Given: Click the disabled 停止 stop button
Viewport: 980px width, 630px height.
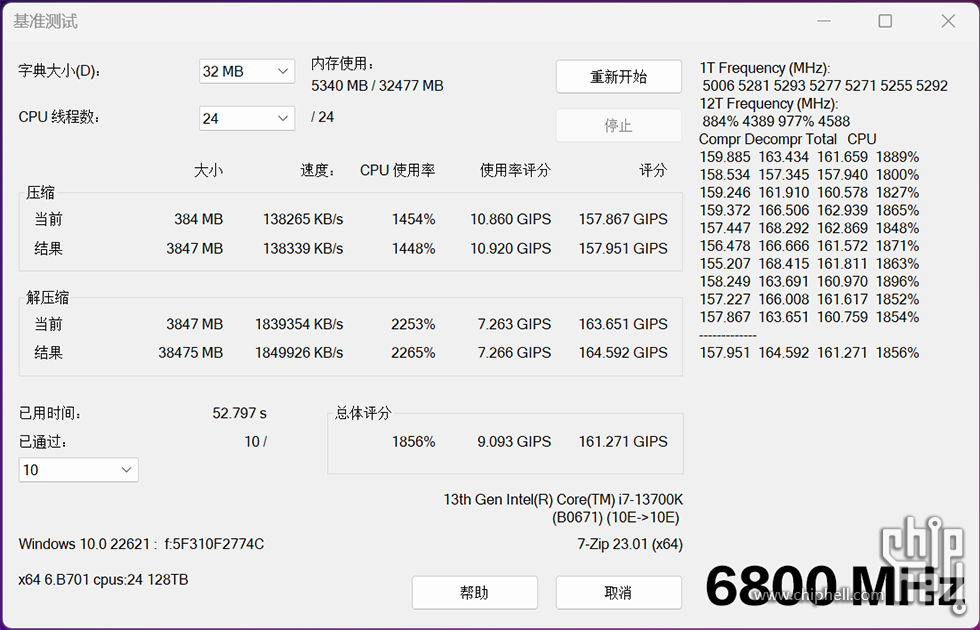Looking at the screenshot, I should click(x=619, y=126).
